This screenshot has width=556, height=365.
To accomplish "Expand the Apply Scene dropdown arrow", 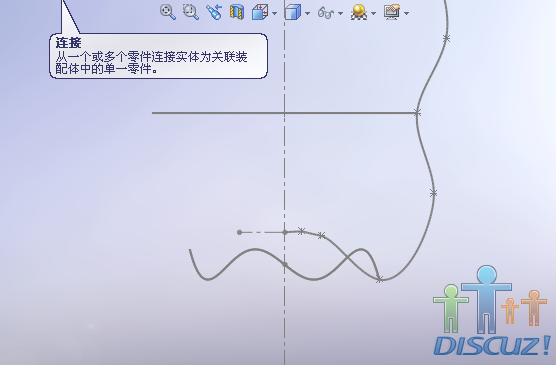I will pyautogui.click(x=373, y=13).
